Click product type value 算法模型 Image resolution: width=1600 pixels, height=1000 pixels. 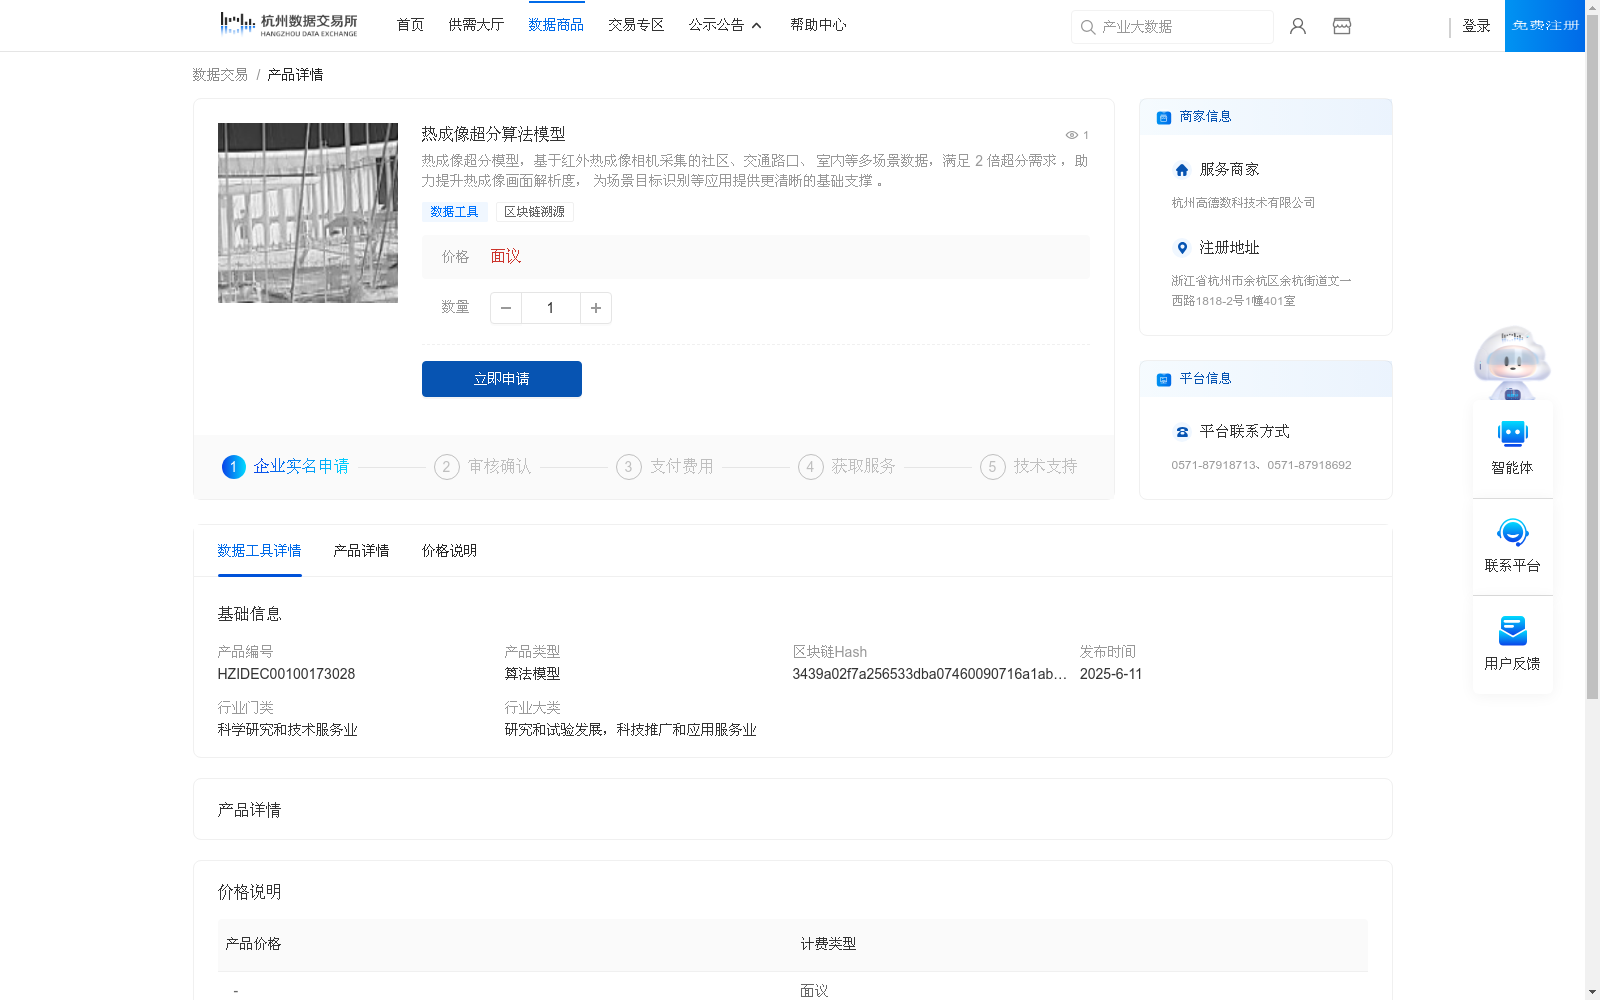click(x=532, y=674)
